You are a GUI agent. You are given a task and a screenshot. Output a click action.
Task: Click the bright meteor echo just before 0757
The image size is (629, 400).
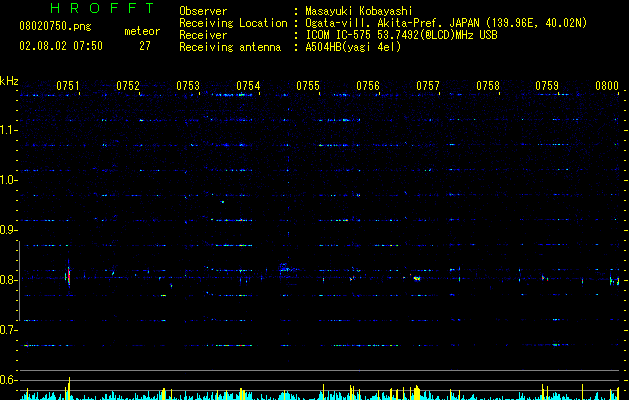pyautogui.click(x=416, y=278)
